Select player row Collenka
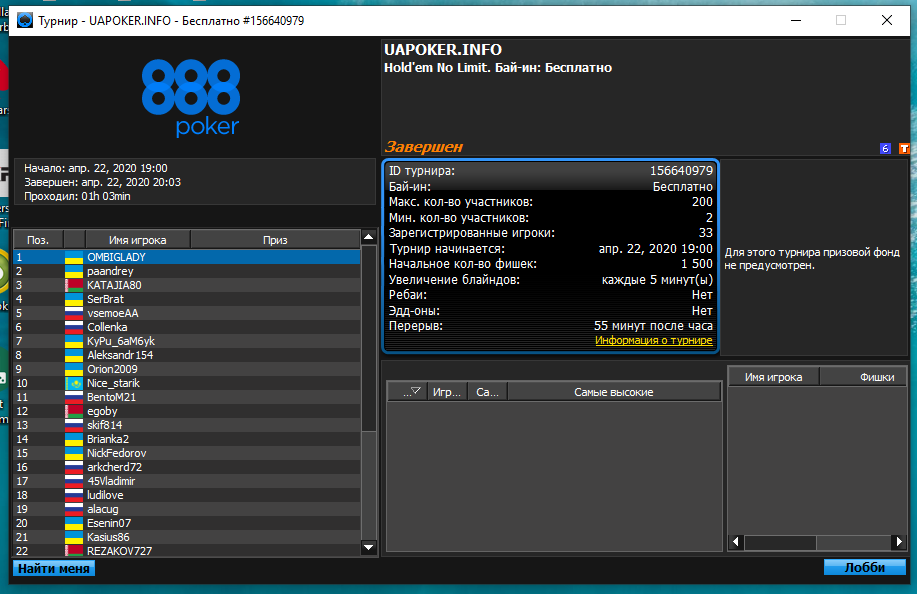The width and height of the screenshot is (917, 594). (187, 327)
